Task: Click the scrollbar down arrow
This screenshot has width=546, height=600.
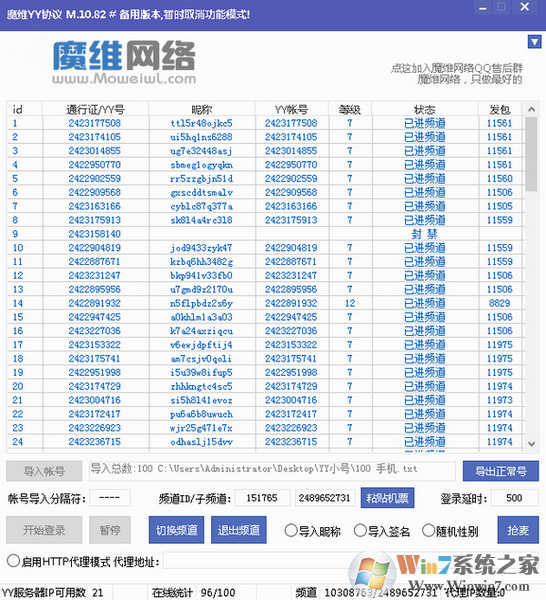Action: point(531,444)
